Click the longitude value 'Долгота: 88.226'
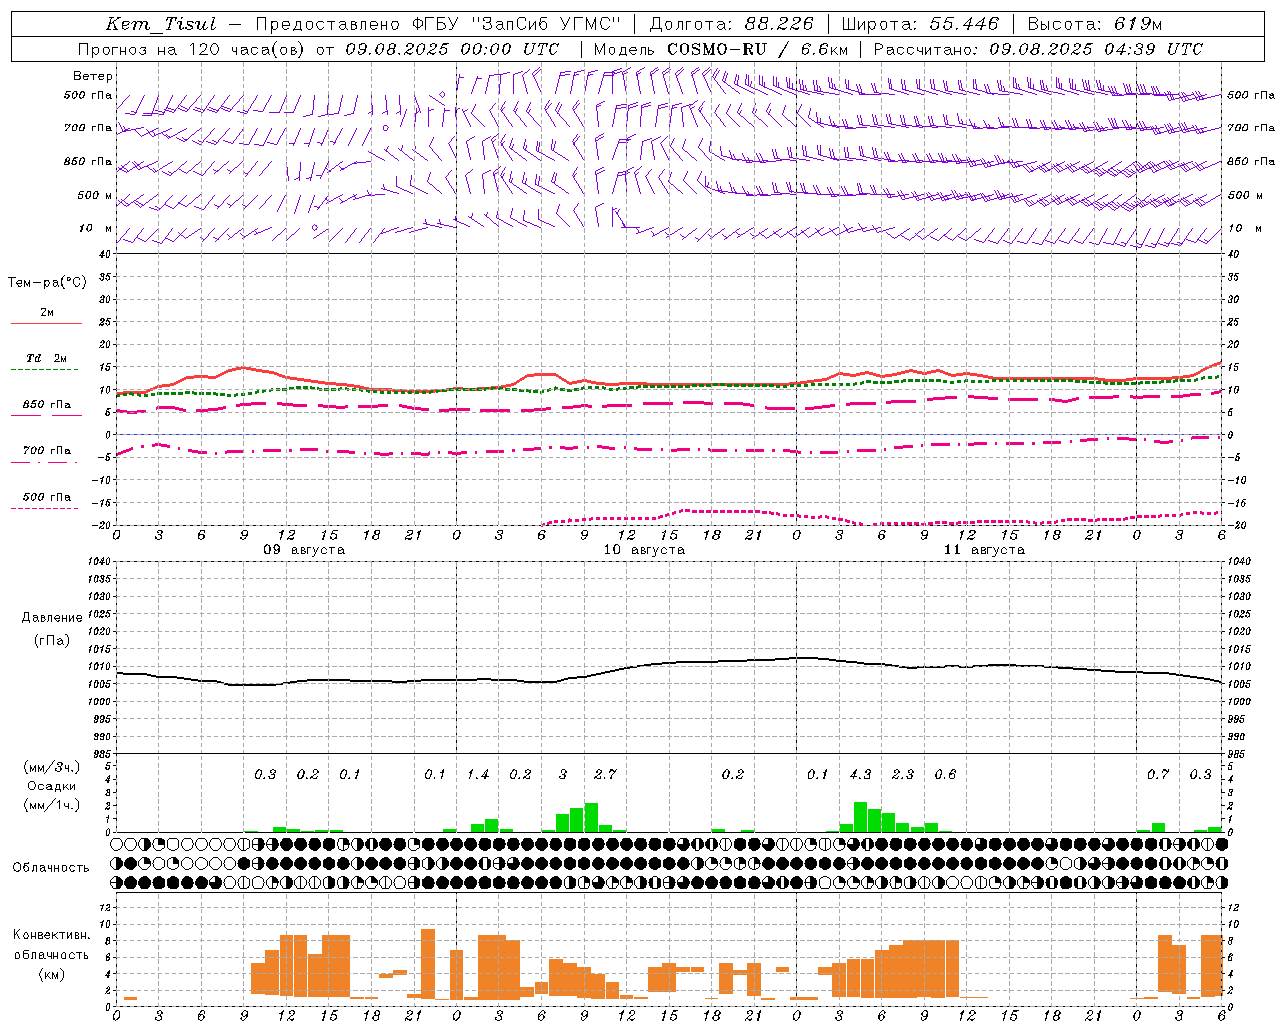1280x1024 pixels. (732, 24)
